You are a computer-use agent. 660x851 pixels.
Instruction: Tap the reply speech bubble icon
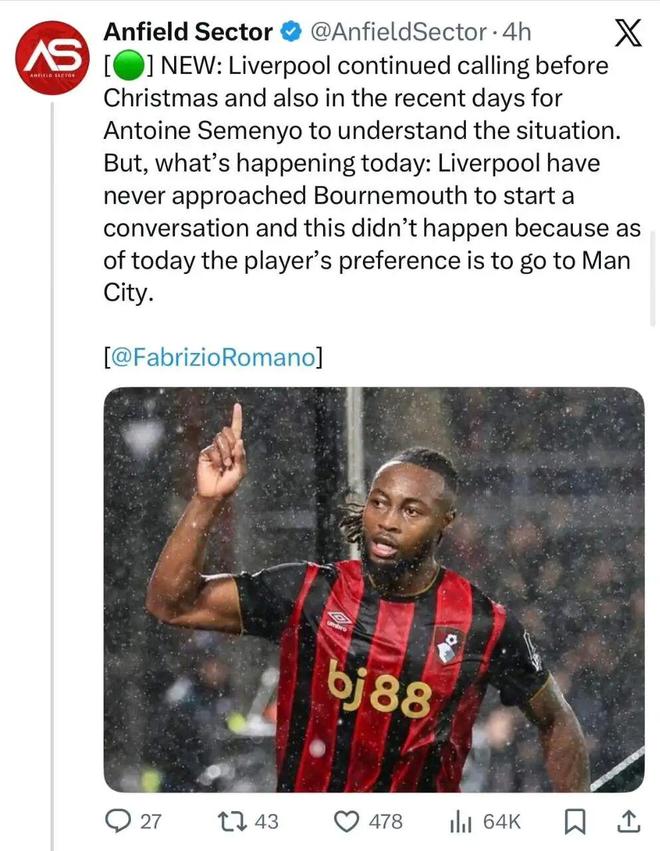[x=119, y=822]
